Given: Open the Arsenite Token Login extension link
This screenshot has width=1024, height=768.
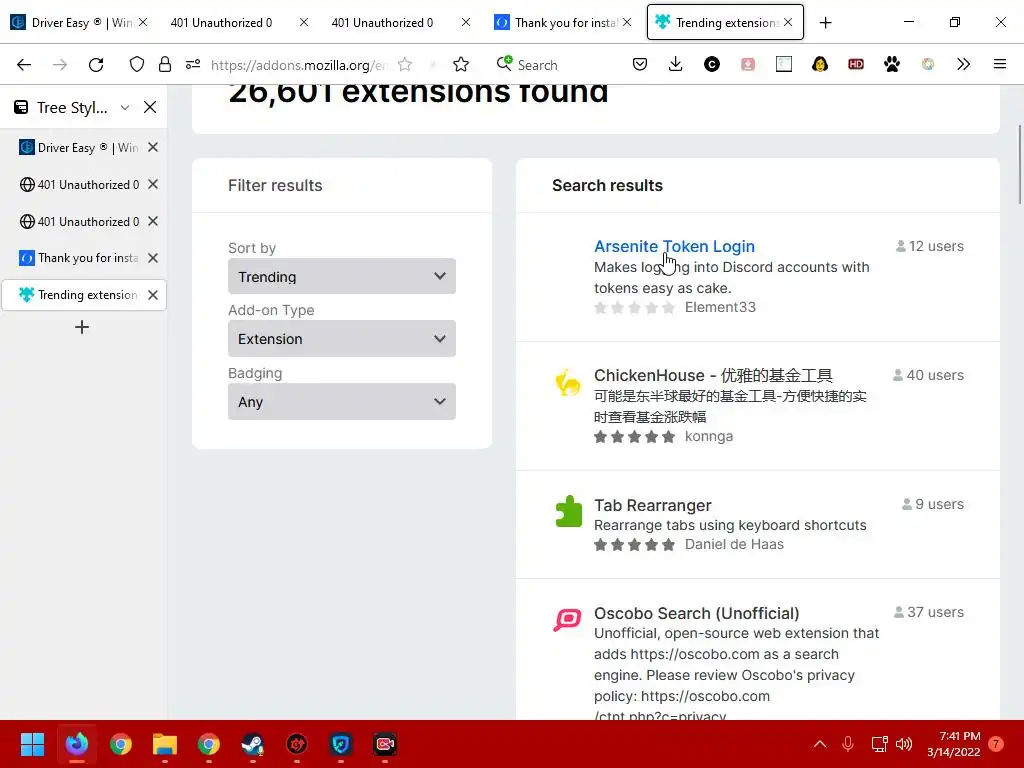Looking at the screenshot, I should (674, 246).
